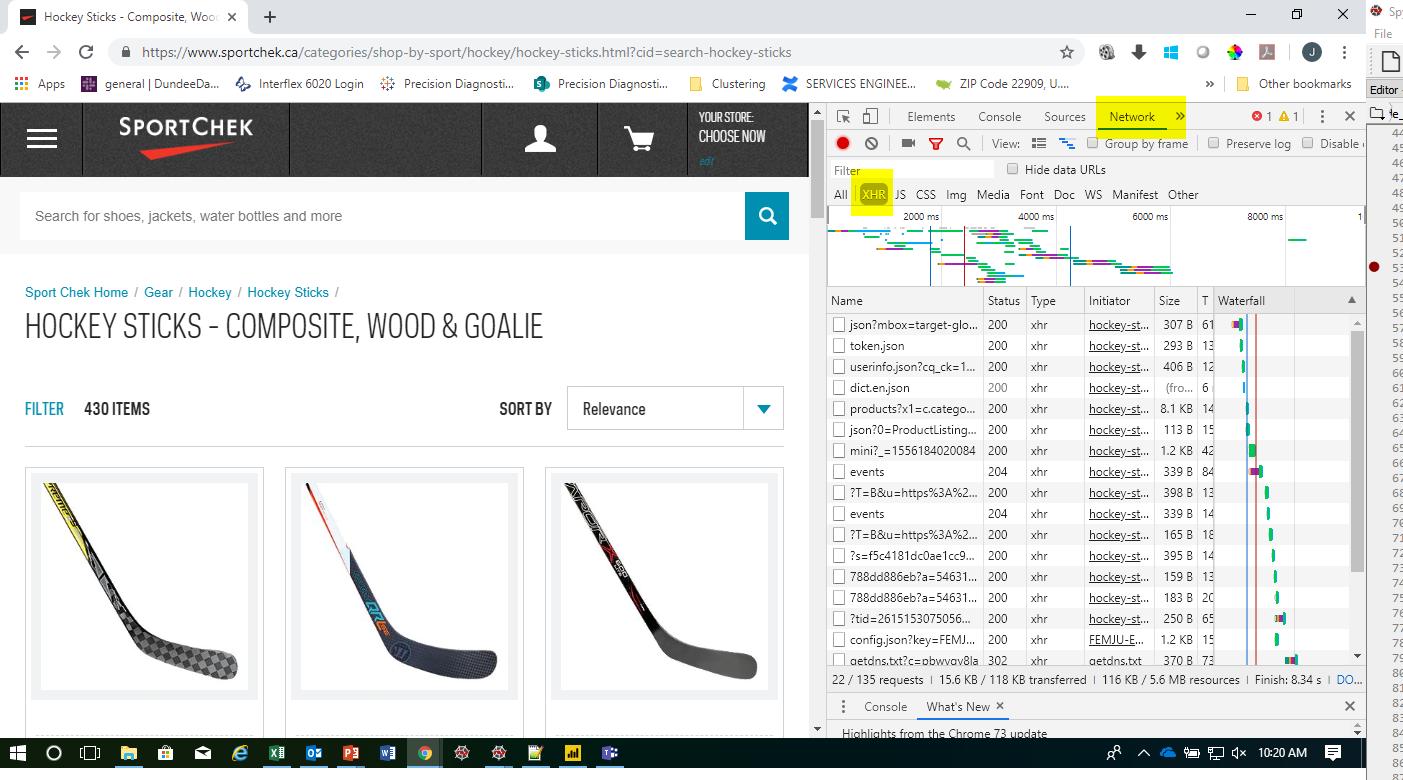Go to the Gear breadcrumb link
1403x780 pixels.
[x=159, y=293]
